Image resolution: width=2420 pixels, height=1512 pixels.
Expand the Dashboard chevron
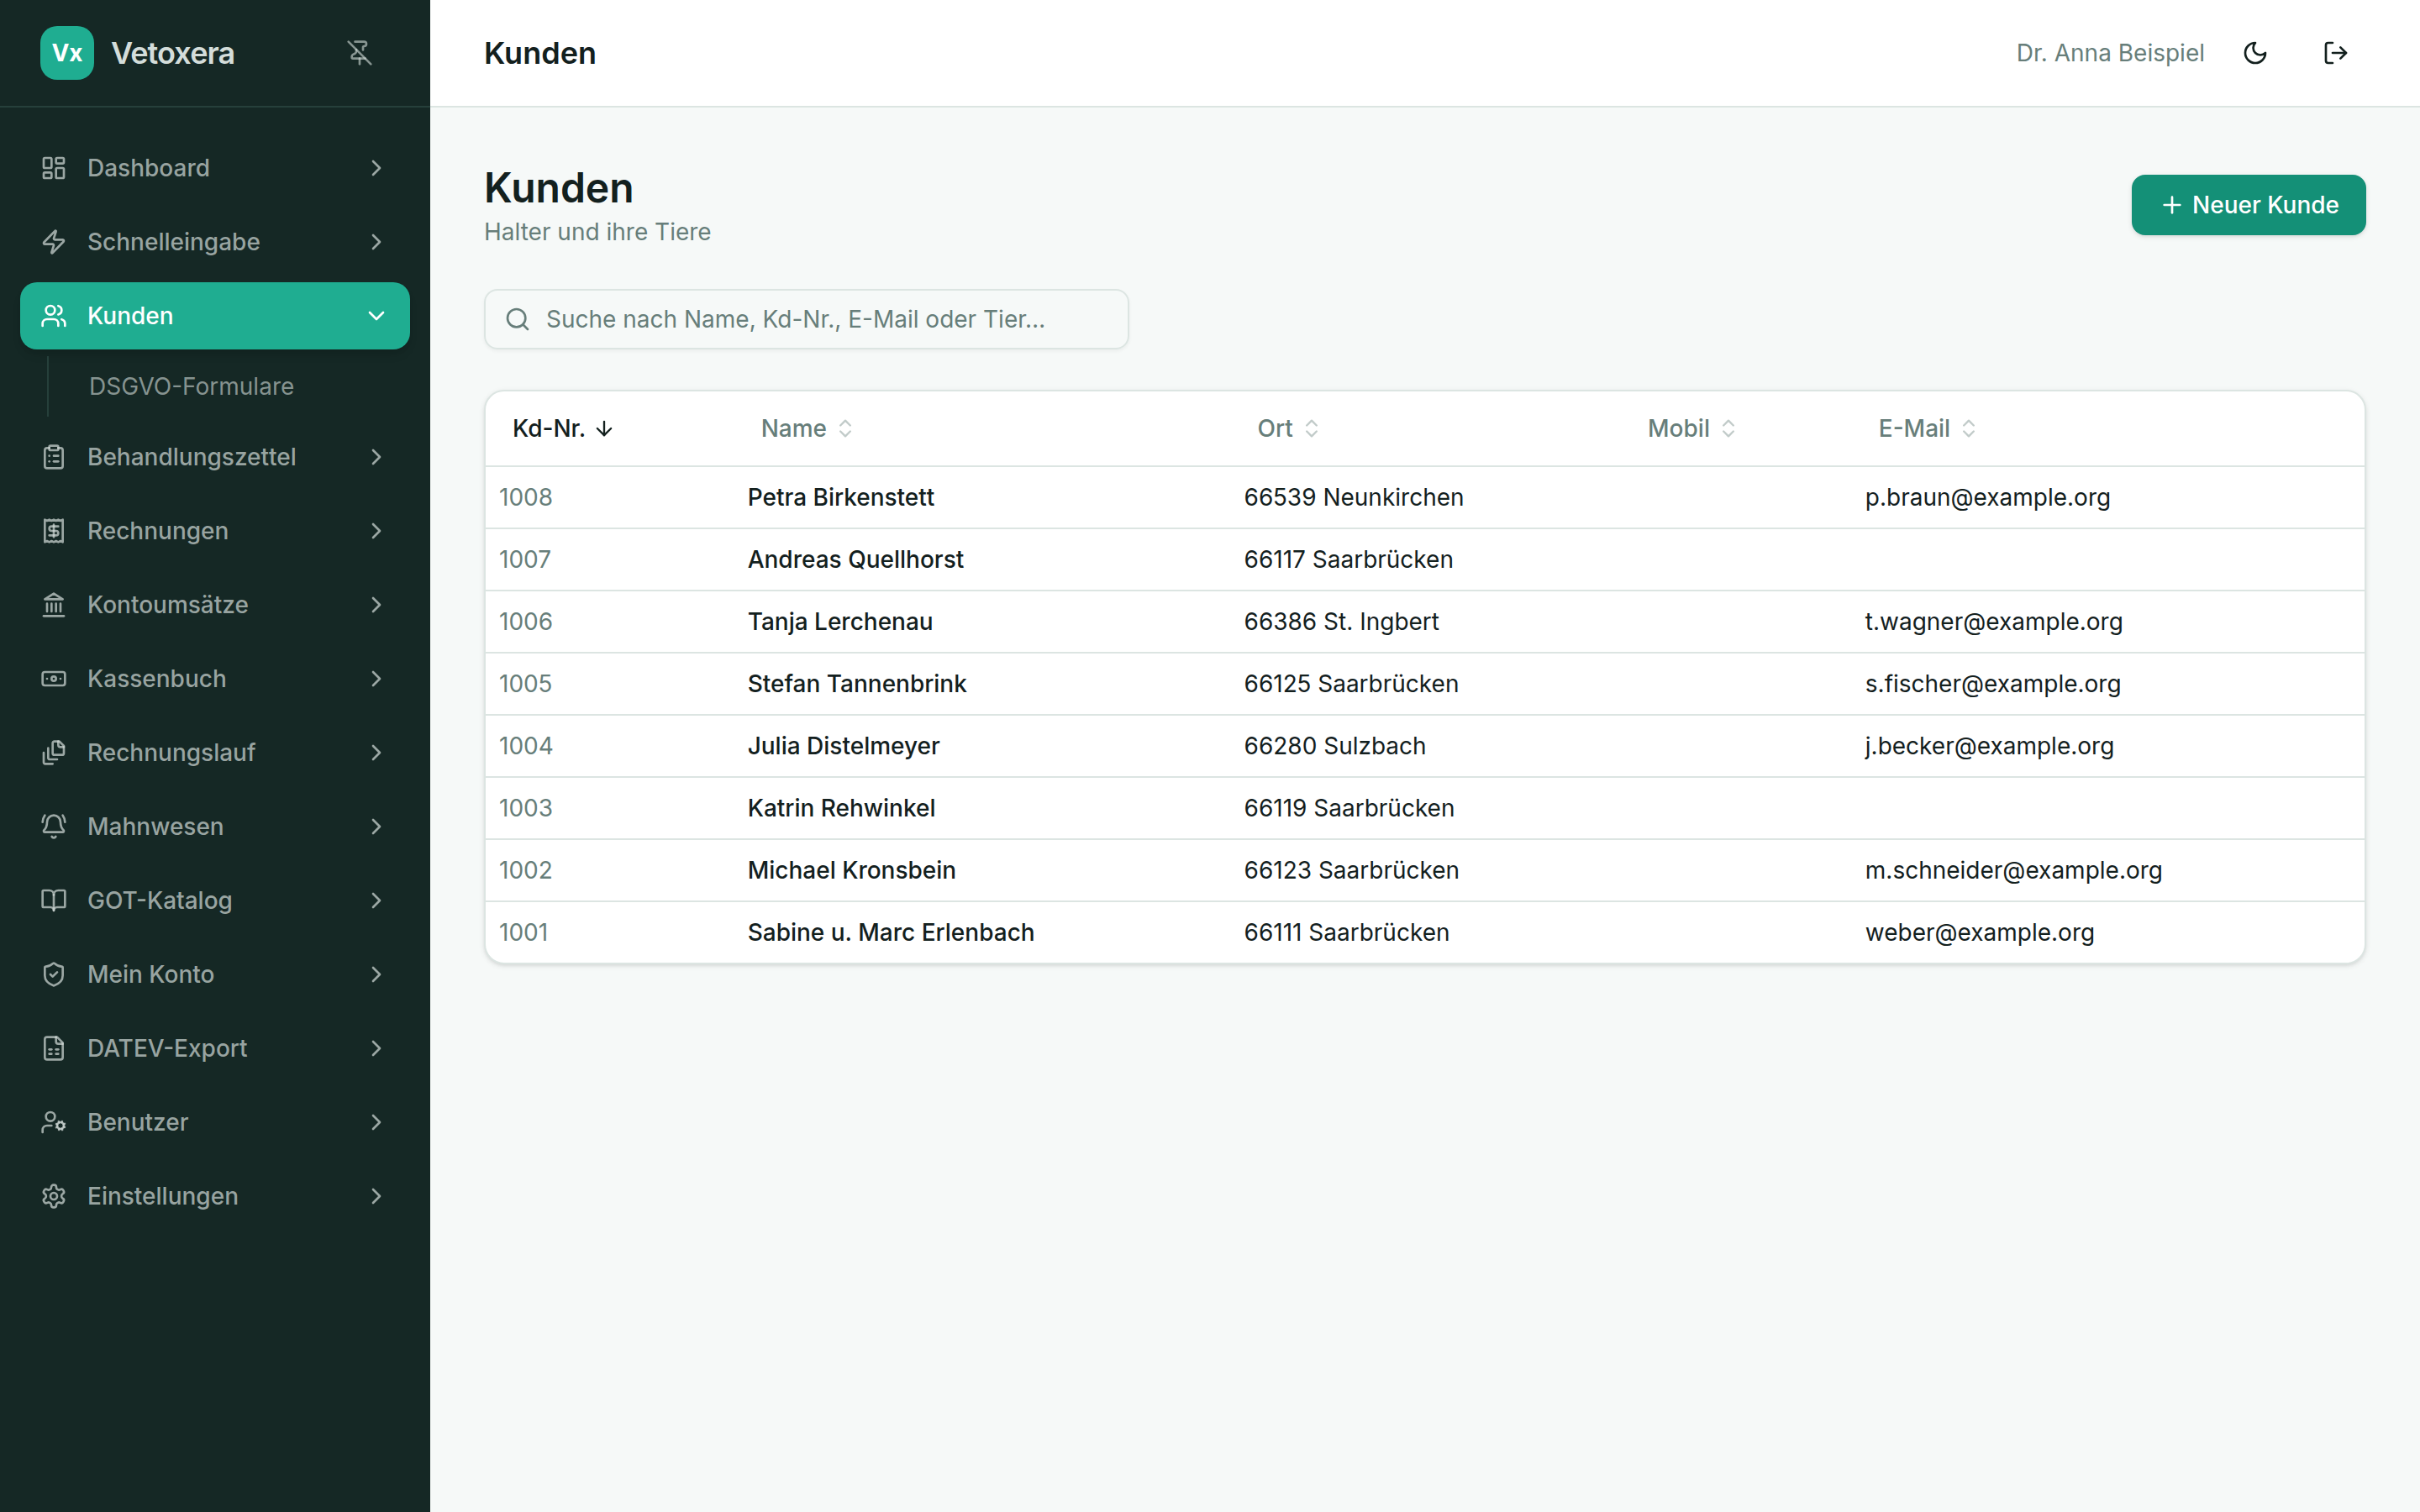[376, 168]
